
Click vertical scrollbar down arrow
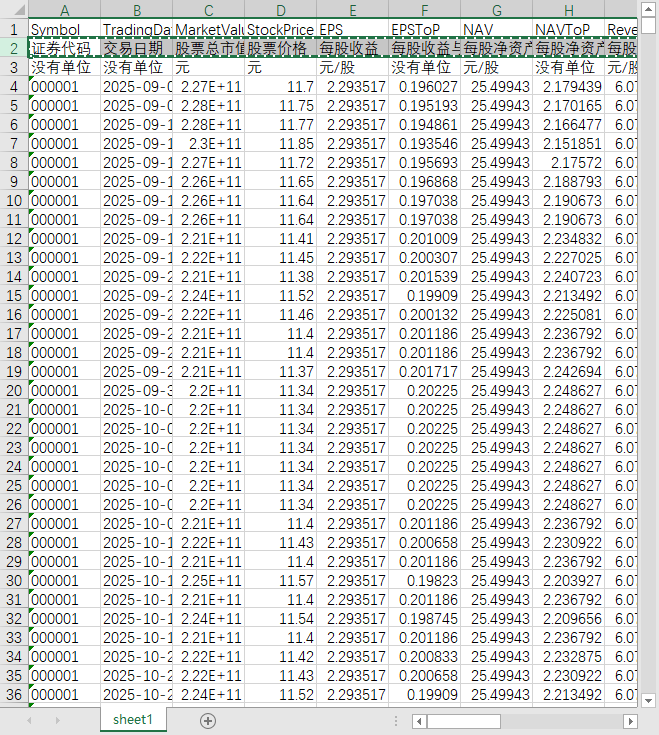tap(648, 701)
